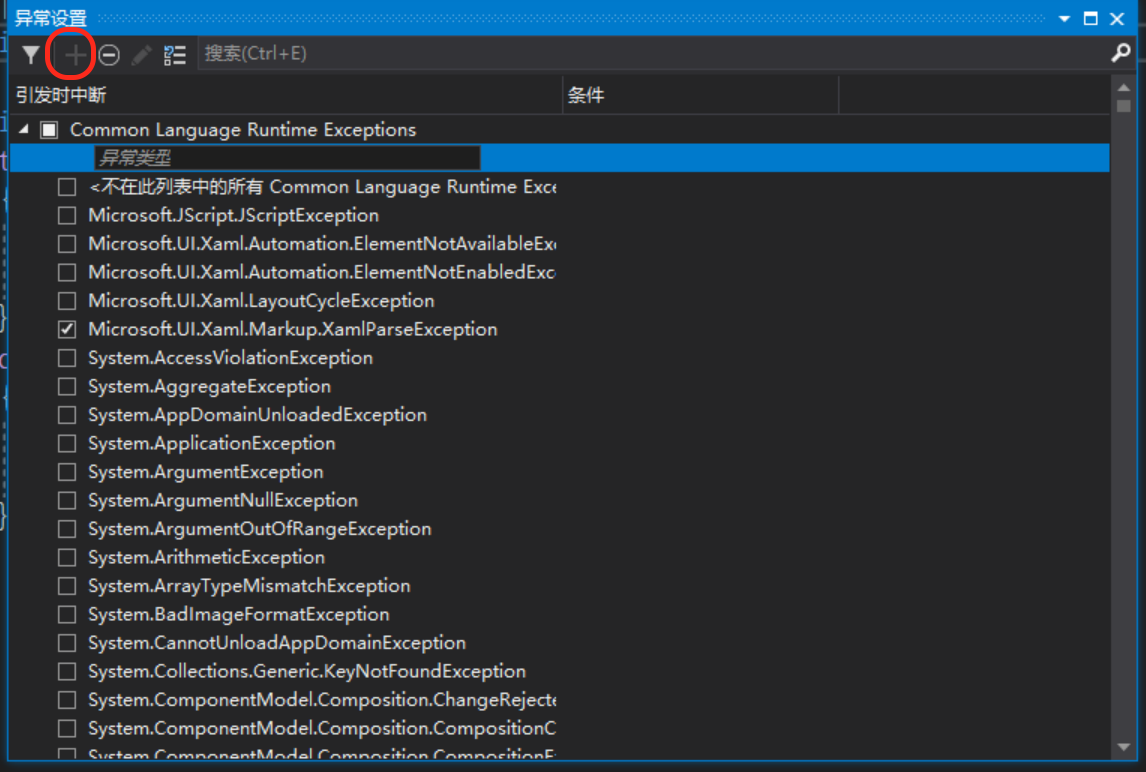
Task: Click the 条件 column header
Action: [x=586, y=96]
